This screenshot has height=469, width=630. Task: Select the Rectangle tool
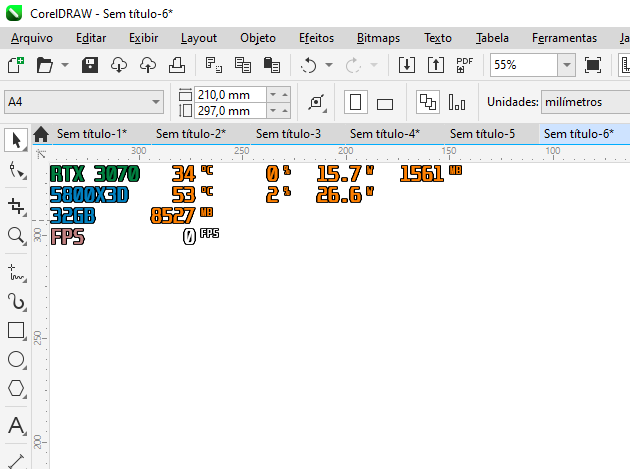pos(16,330)
